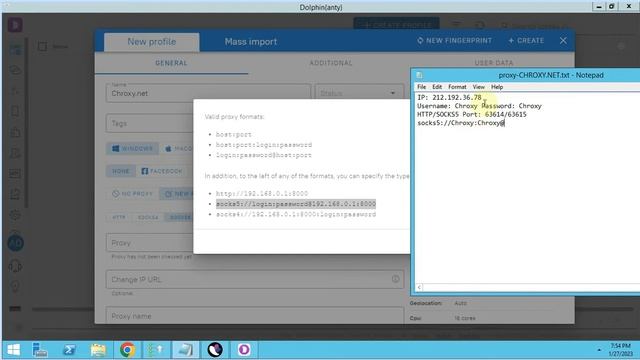Open Google Chrome from the taskbar
The width and height of the screenshot is (640, 360).
pos(127,350)
